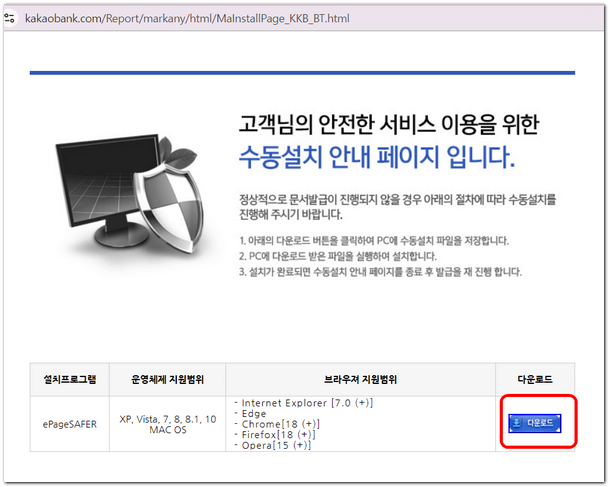The image size is (609, 487).
Task: Click step 3 text starting with 설치가 완료되면
Action: [380, 272]
